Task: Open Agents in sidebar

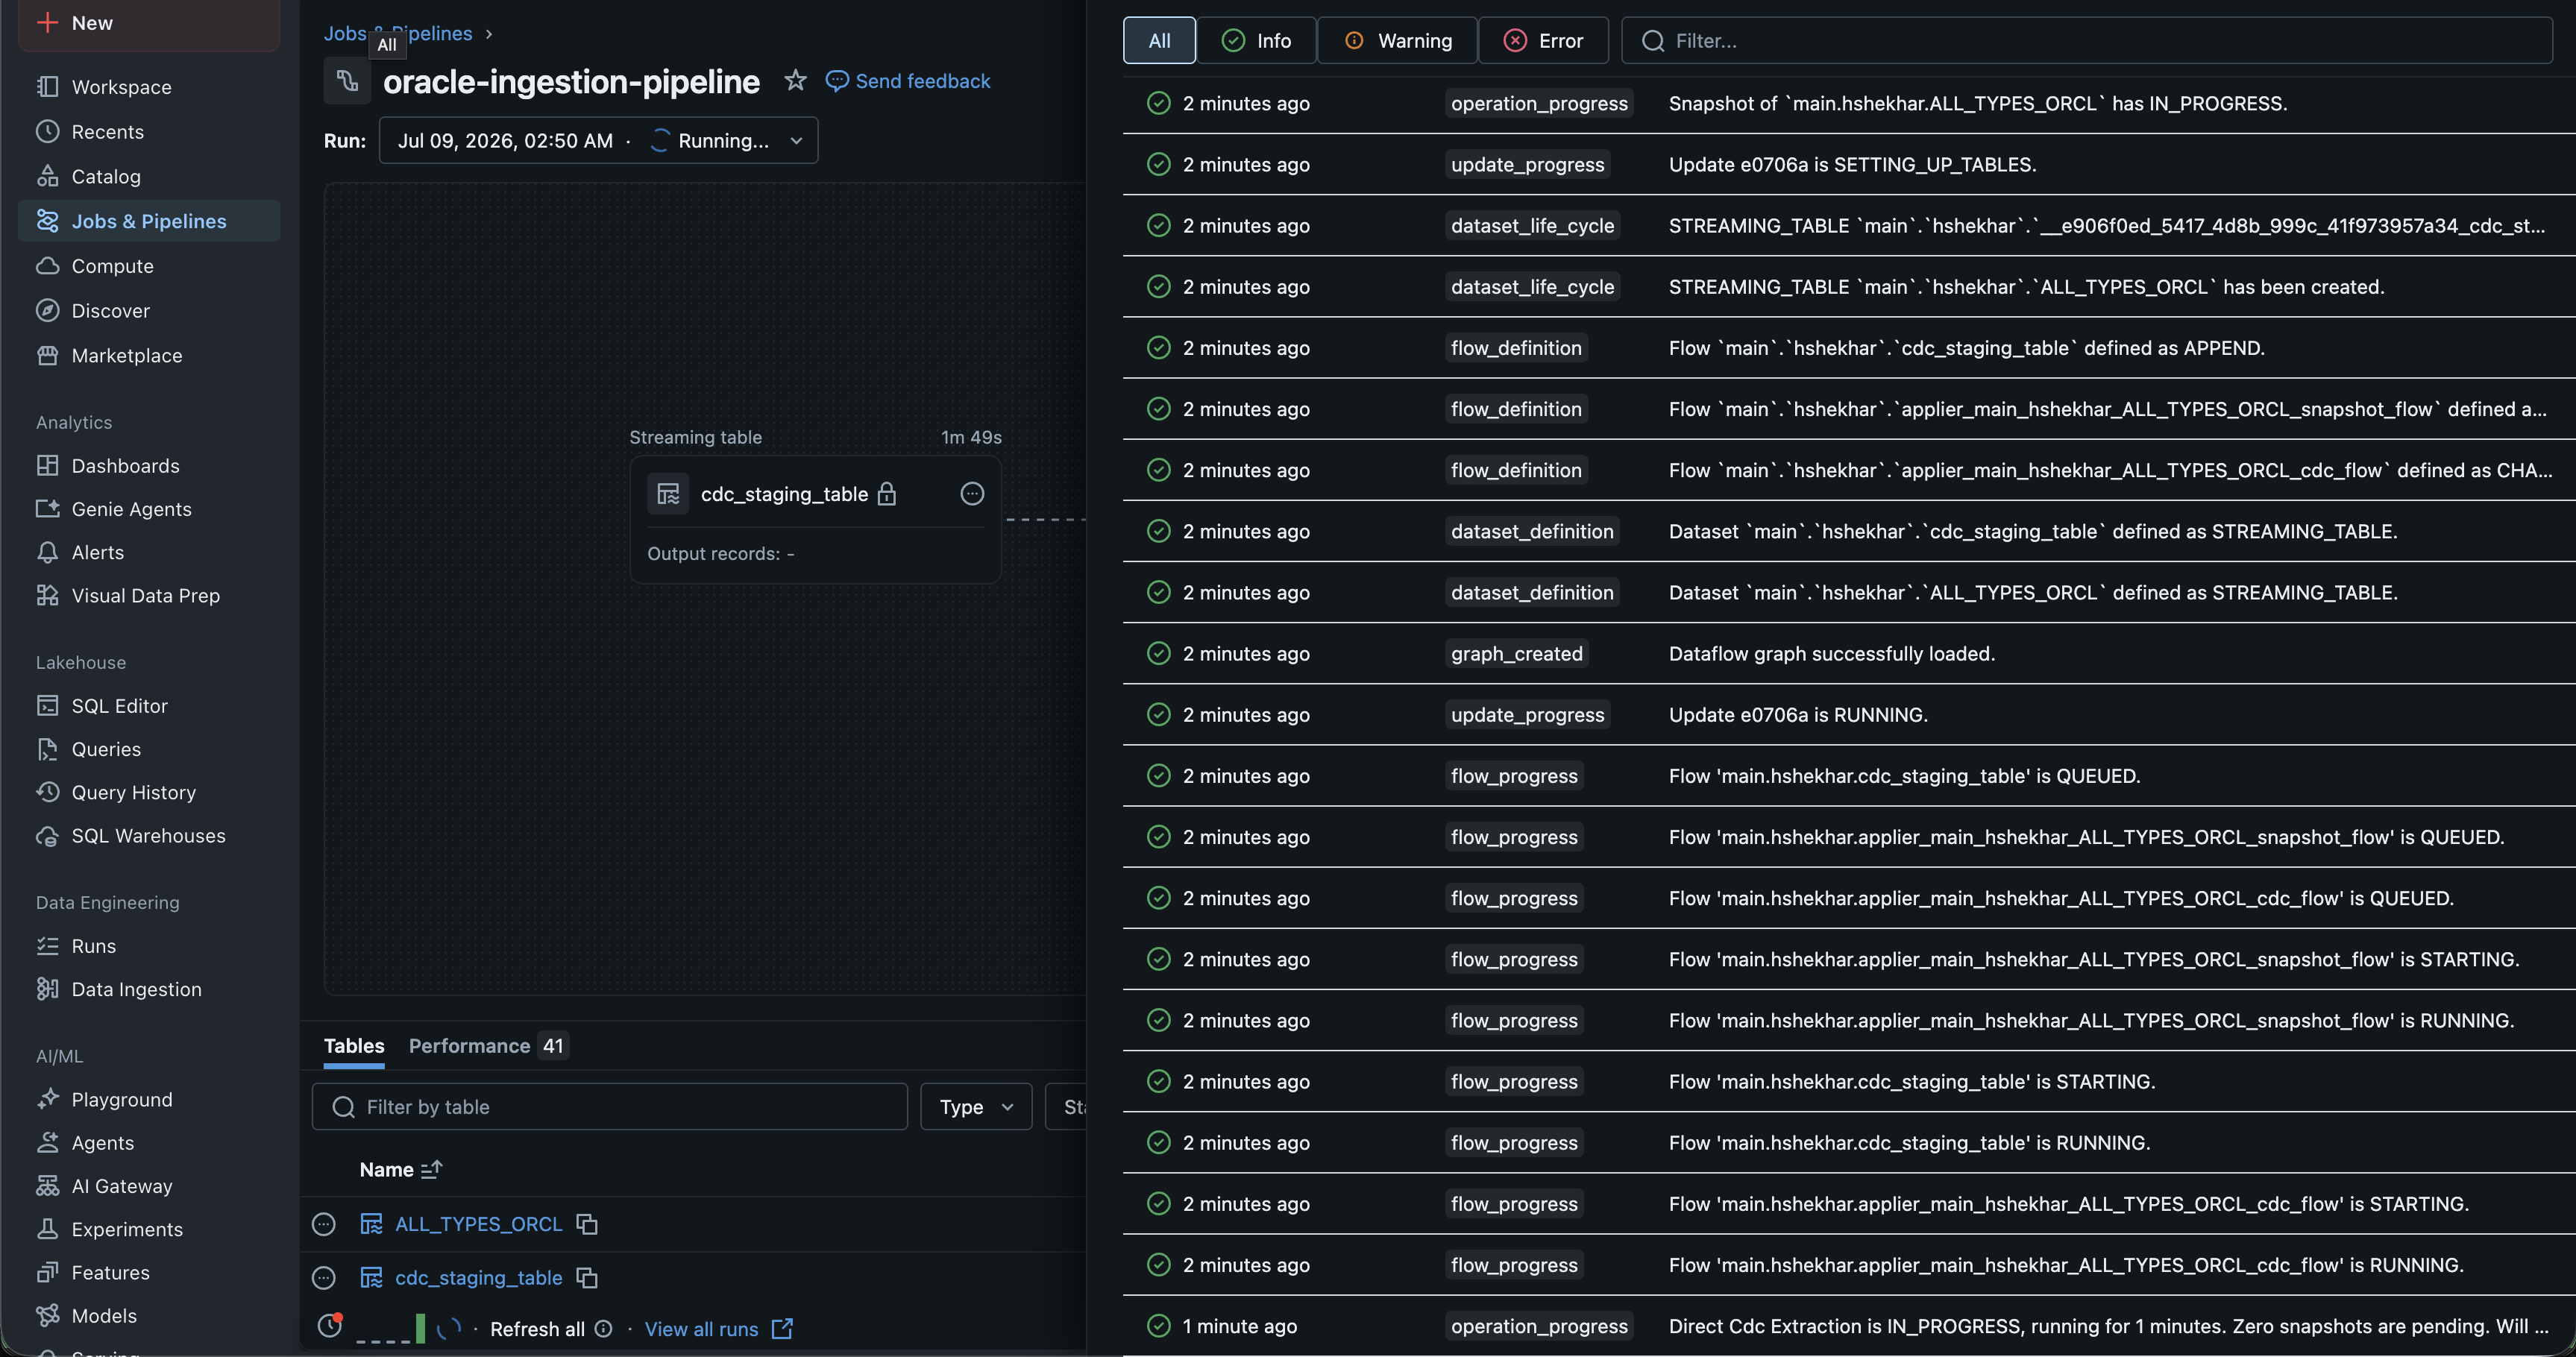Action: click(148, 1143)
